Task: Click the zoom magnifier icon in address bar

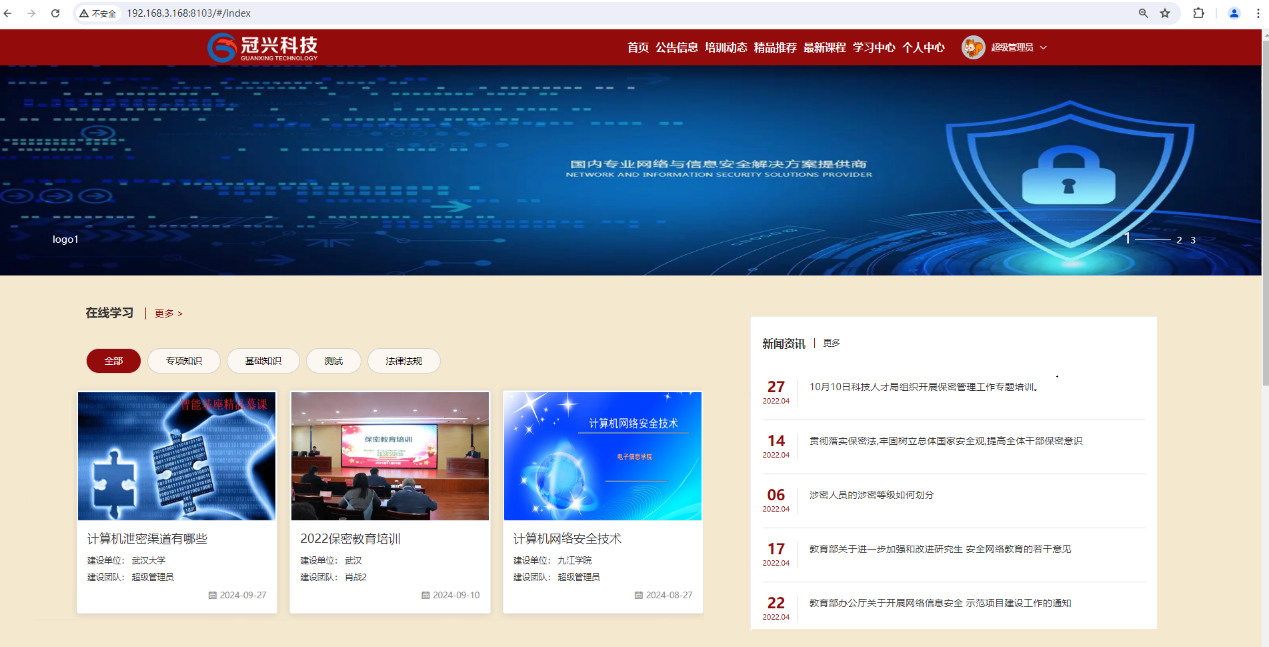Action: click(x=1143, y=13)
